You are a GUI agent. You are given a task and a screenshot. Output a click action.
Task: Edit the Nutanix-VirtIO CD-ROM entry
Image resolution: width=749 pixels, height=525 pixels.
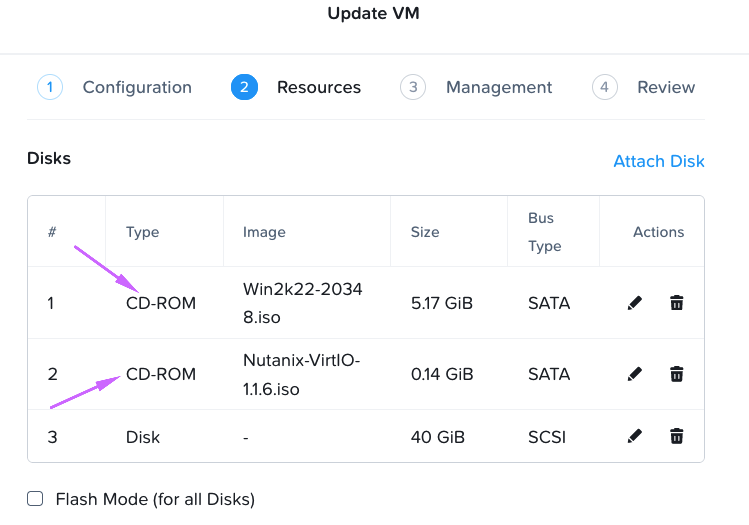(x=634, y=374)
